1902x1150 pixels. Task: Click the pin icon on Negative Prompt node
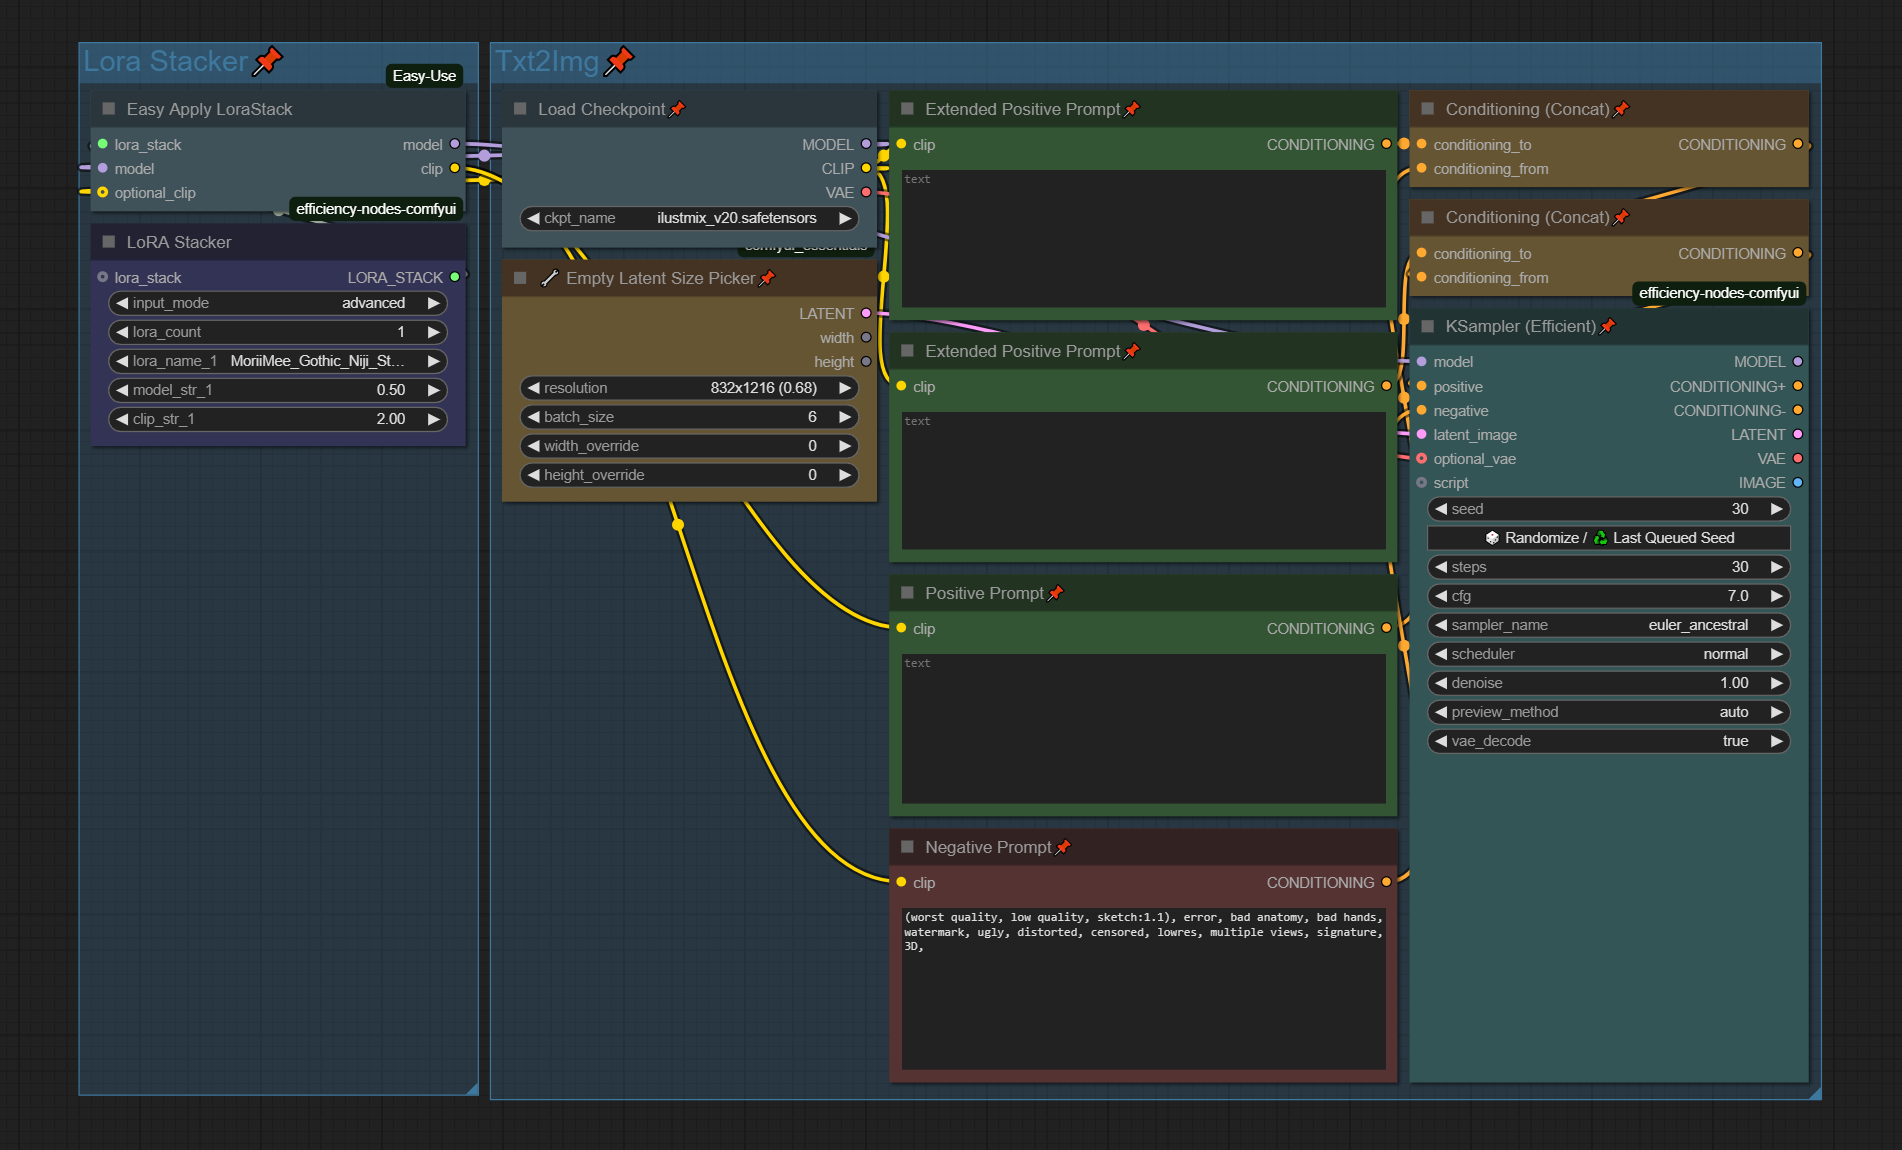[x=1063, y=847]
